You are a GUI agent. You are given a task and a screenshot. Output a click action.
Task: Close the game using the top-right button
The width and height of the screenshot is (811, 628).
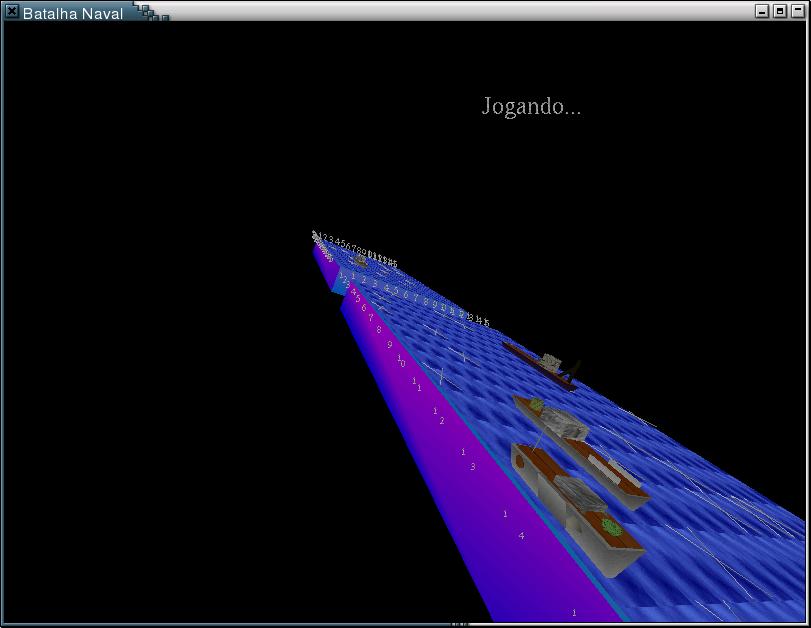coord(798,12)
